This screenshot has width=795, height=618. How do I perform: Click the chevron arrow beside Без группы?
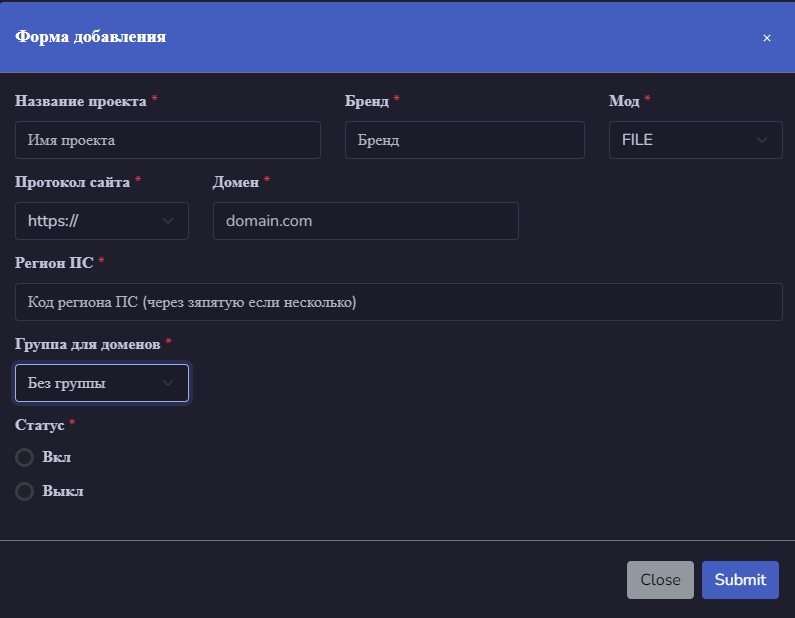pyautogui.click(x=168, y=383)
